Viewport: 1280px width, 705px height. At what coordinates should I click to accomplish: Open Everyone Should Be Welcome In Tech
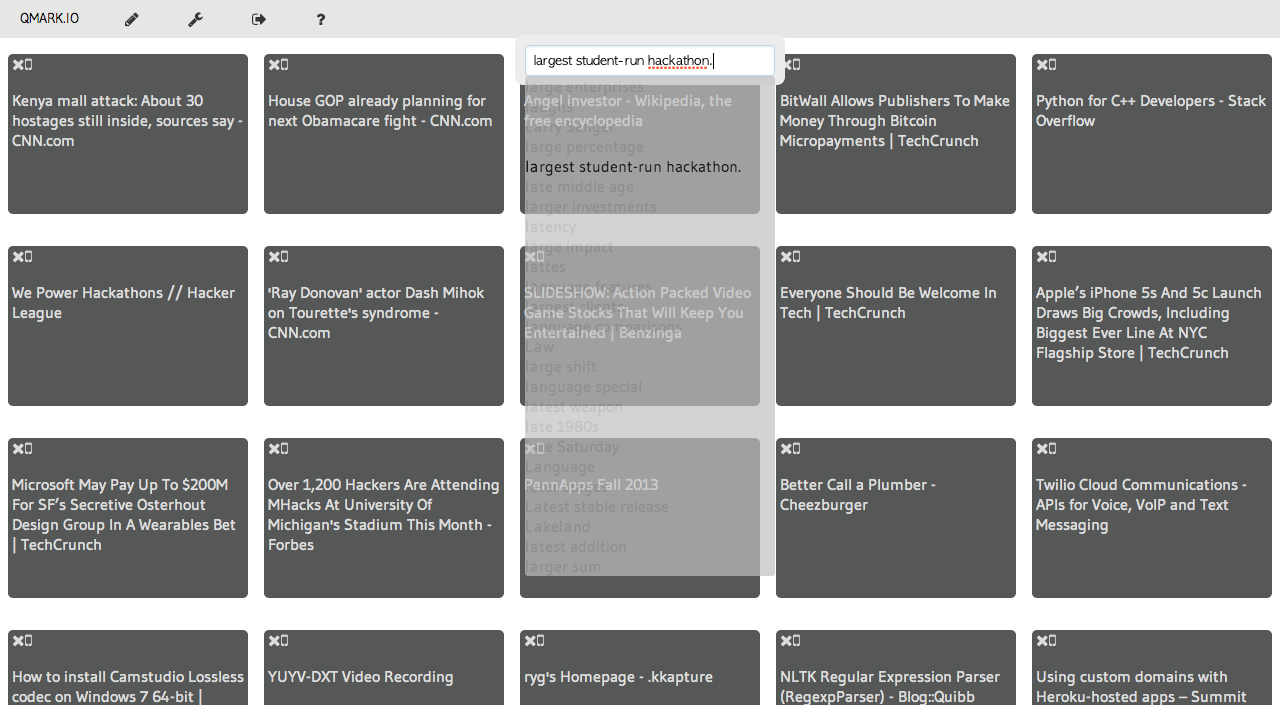(888, 303)
